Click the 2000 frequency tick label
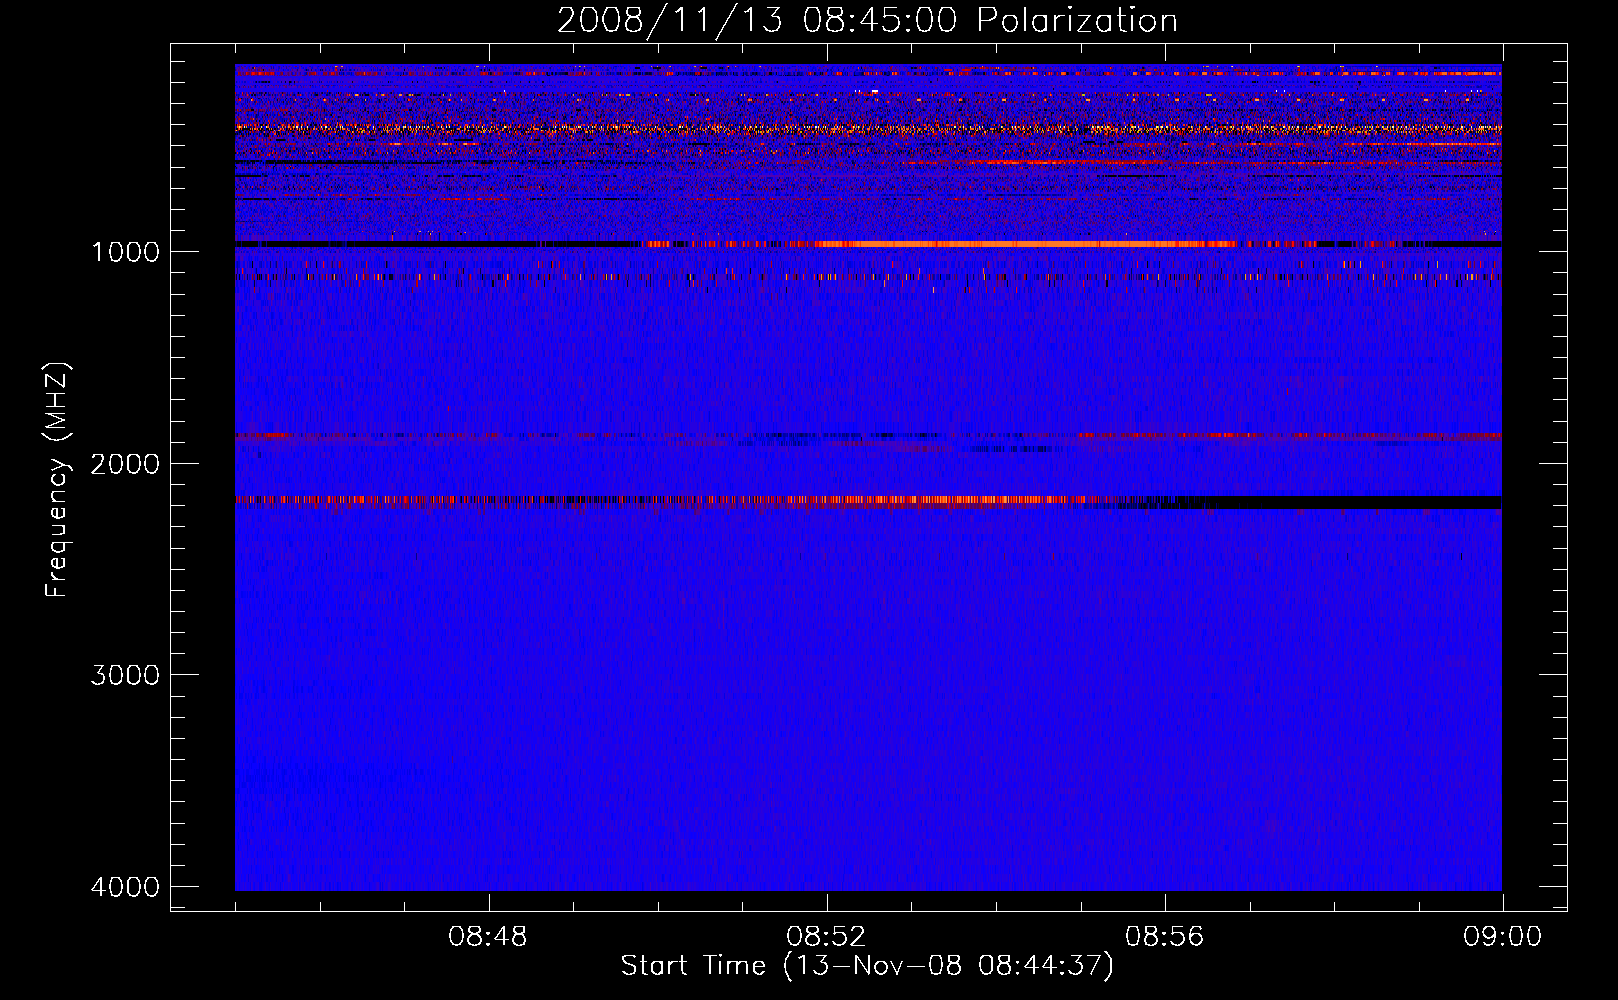Viewport: 1618px width, 1000px height. [126, 464]
